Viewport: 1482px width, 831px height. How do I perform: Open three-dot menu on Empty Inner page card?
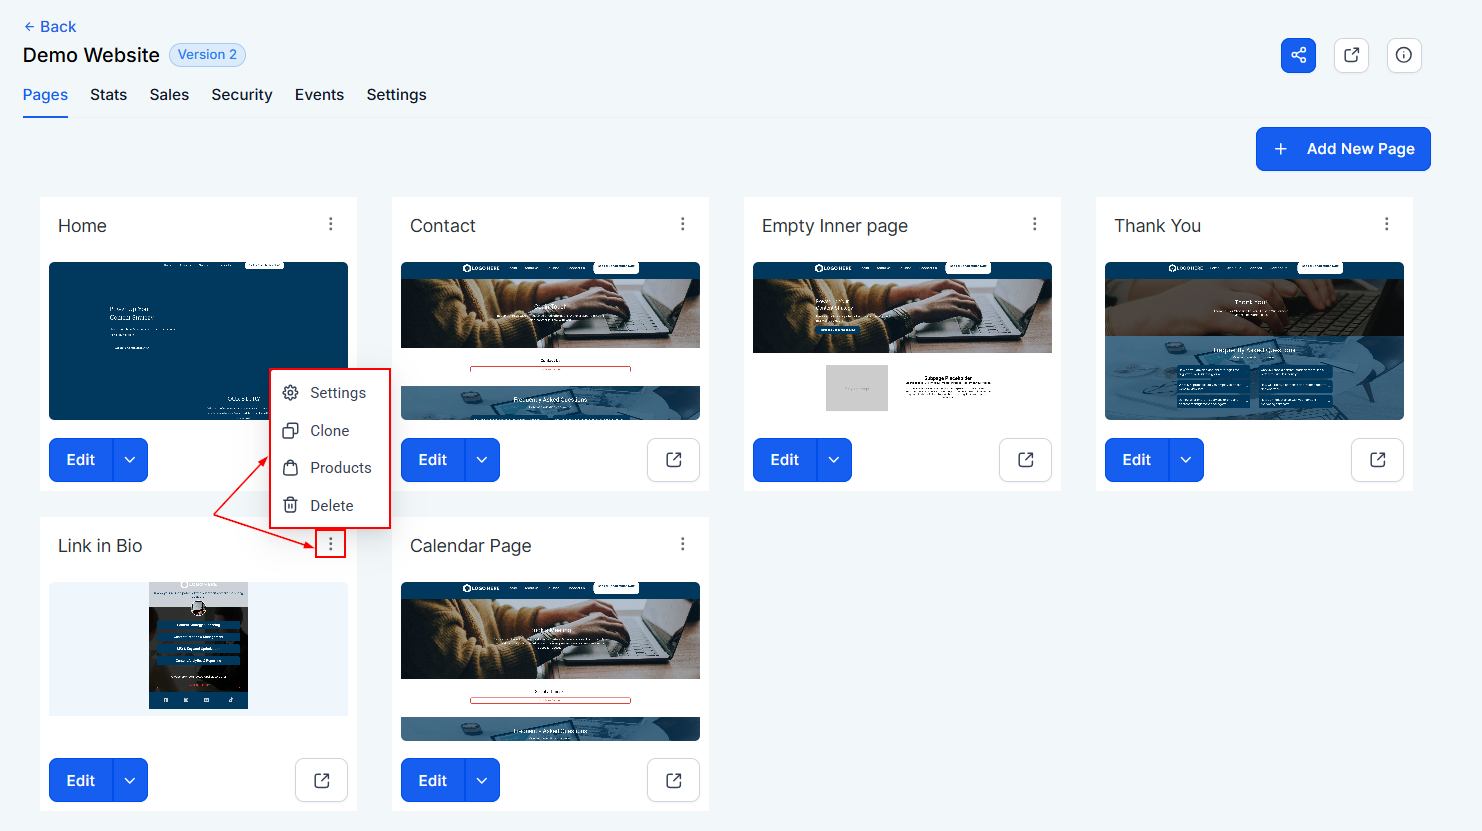coord(1035,224)
